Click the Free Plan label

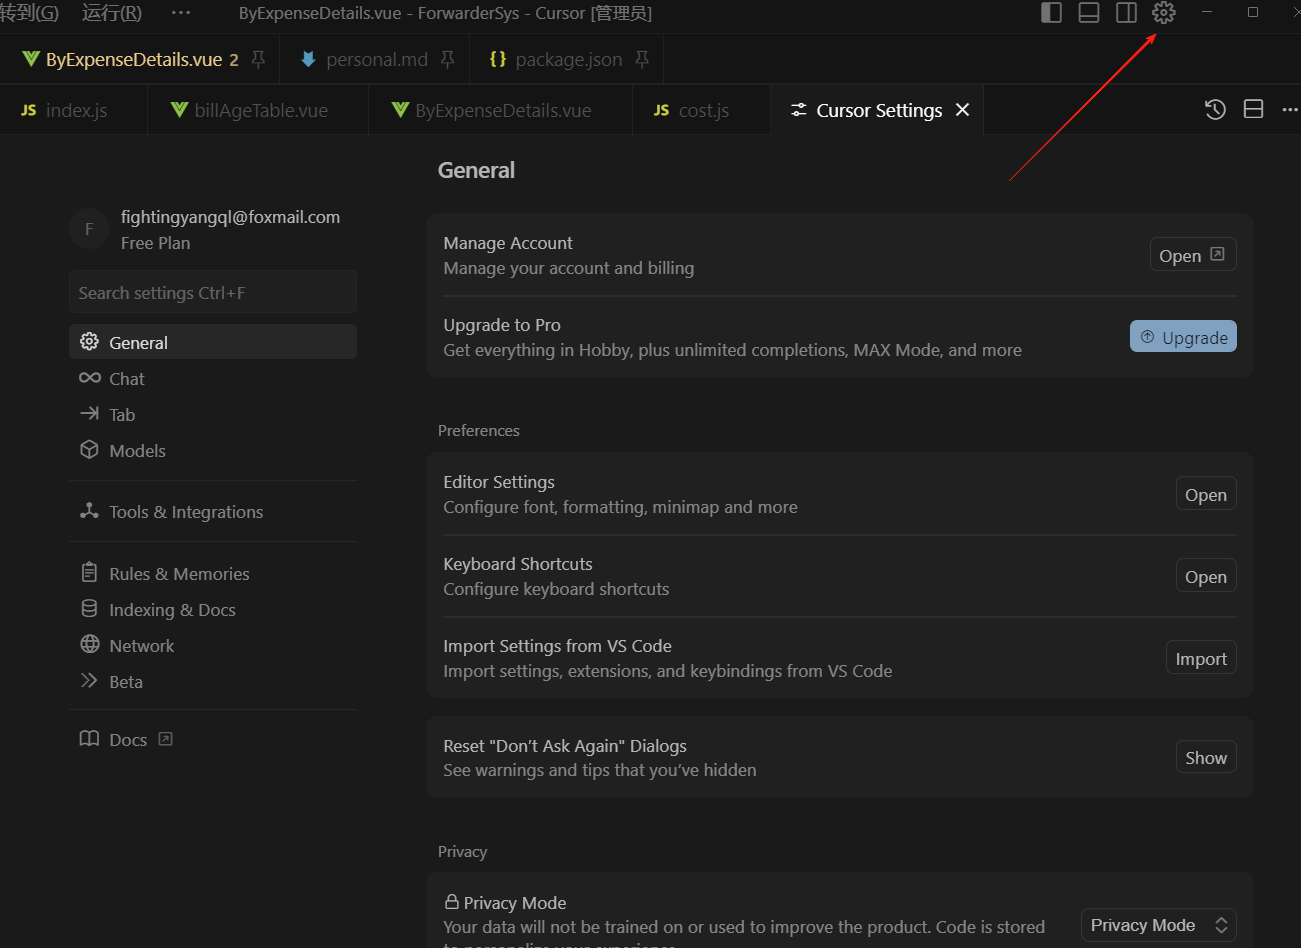tap(155, 243)
